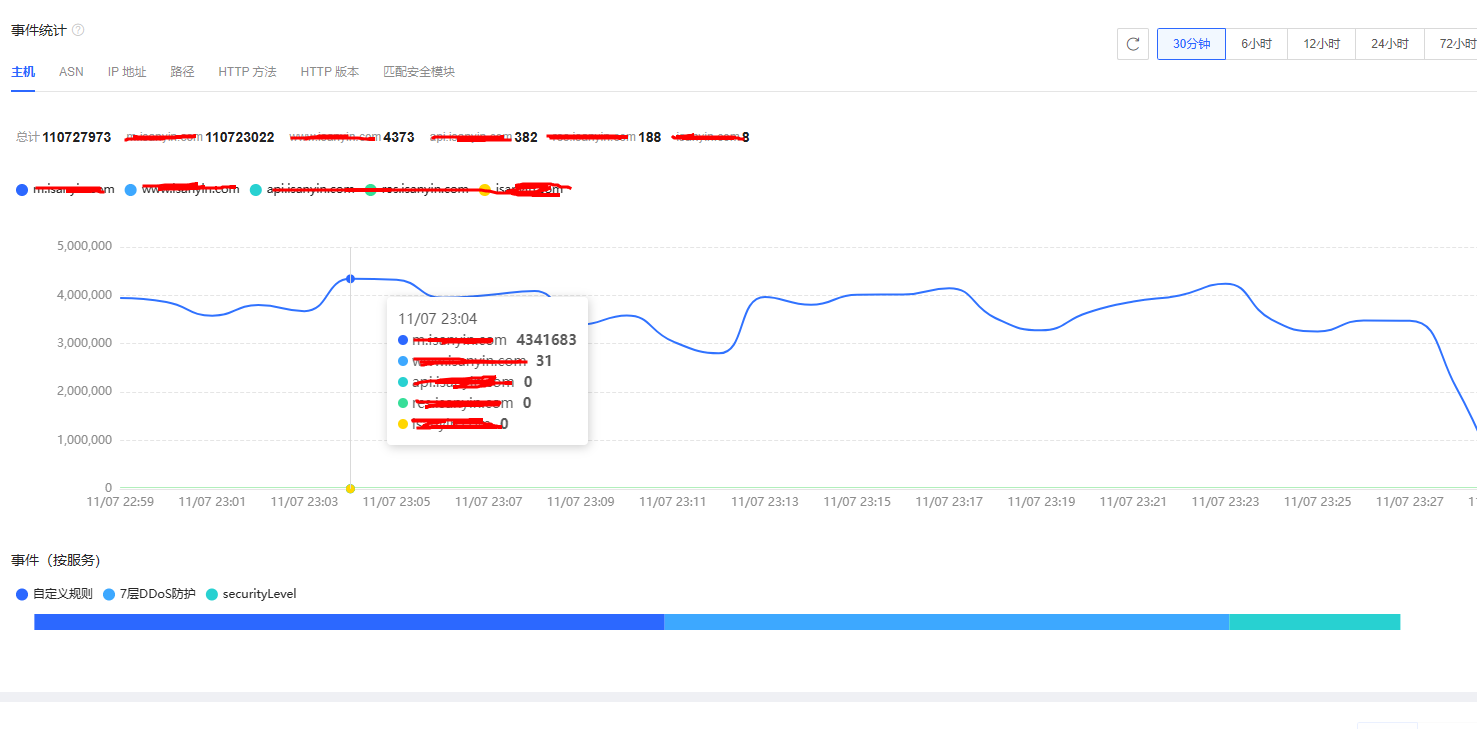Toggle the dark blue first host legend dot

pyautogui.click(x=22, y=190)
